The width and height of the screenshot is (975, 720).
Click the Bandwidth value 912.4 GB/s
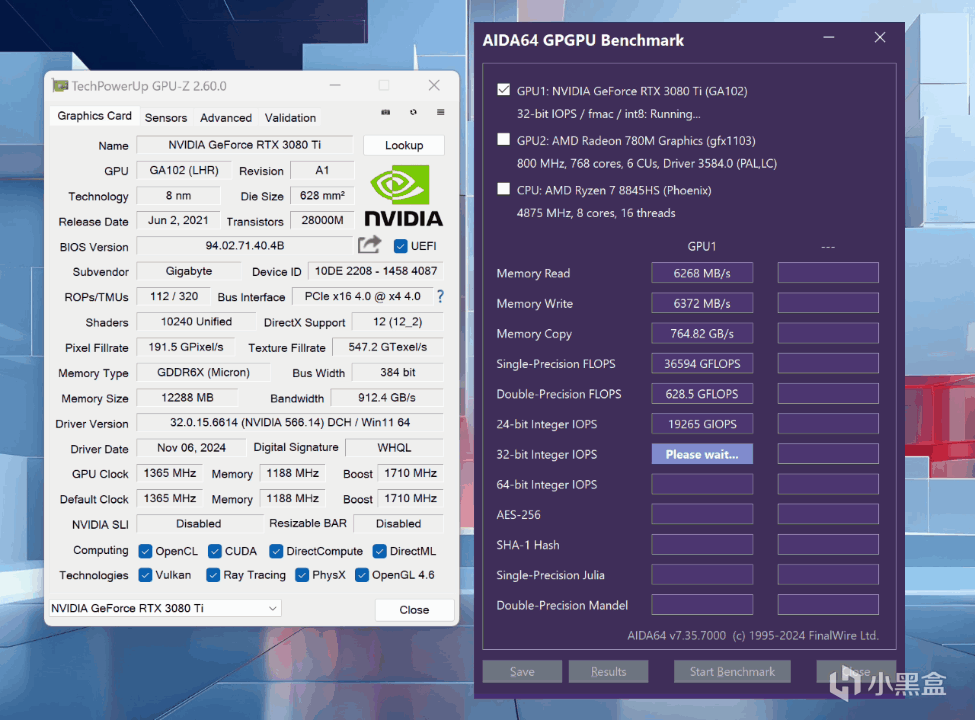(387, 397)
